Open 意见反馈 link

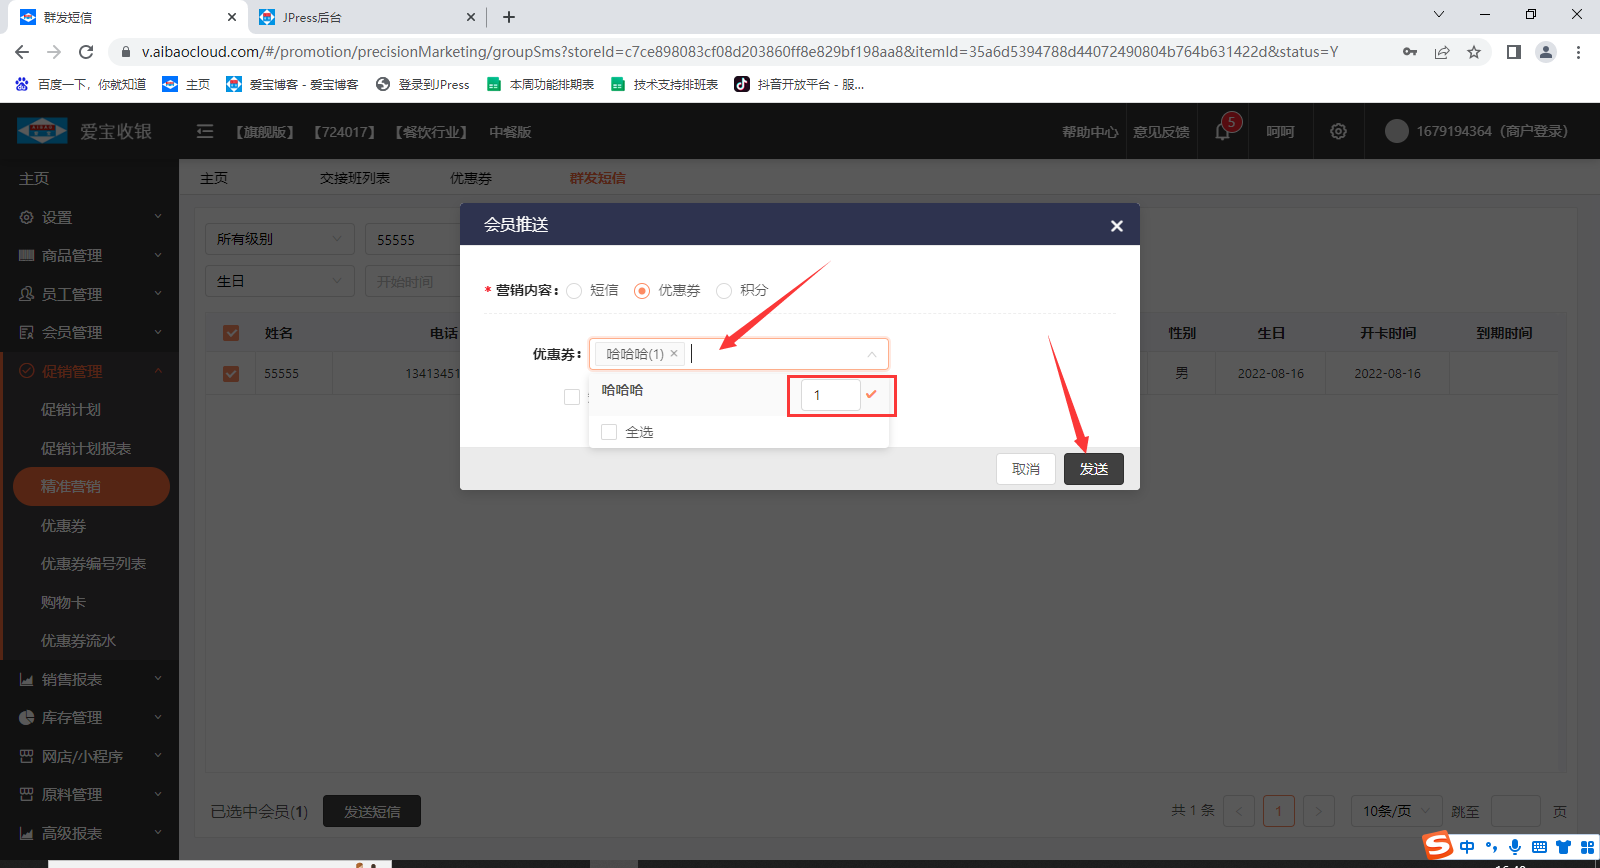pyautogui.click(x=1161, y=131)
